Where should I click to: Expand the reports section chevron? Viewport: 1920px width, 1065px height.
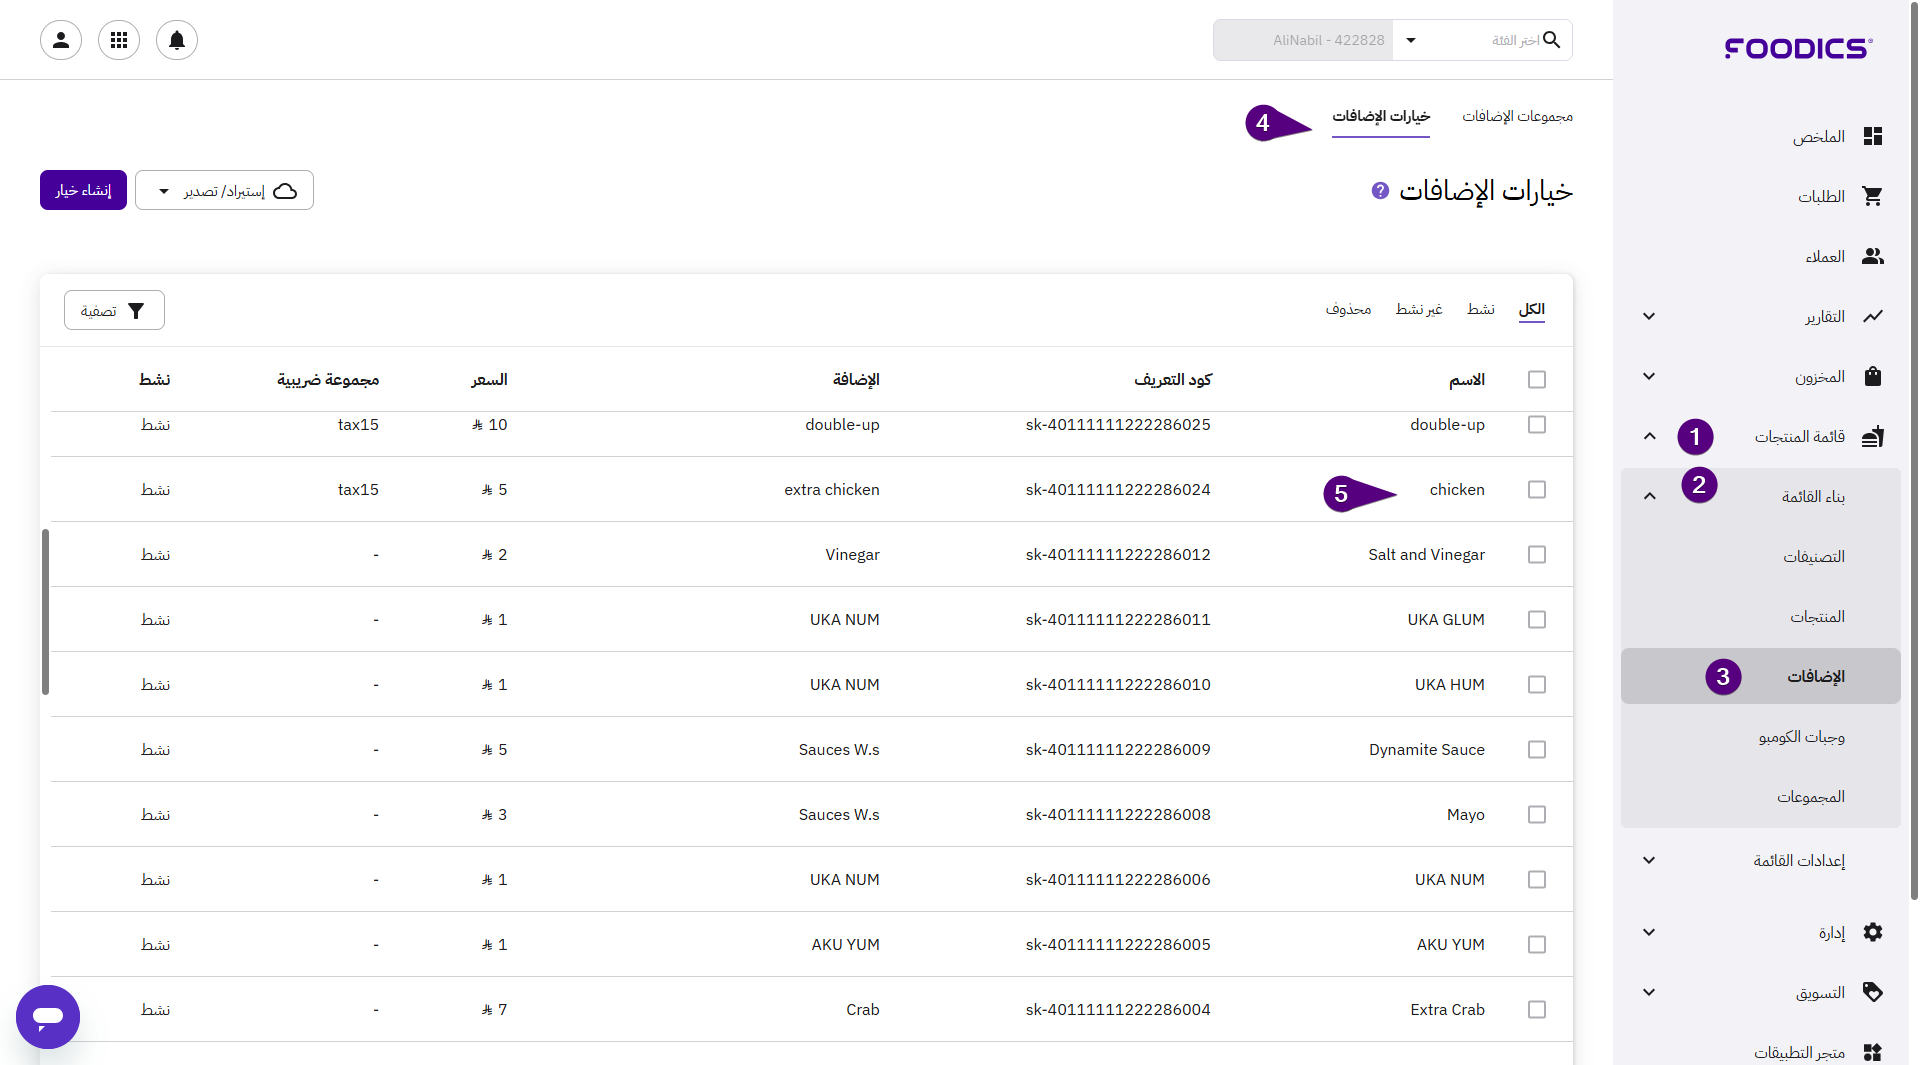1649,316
